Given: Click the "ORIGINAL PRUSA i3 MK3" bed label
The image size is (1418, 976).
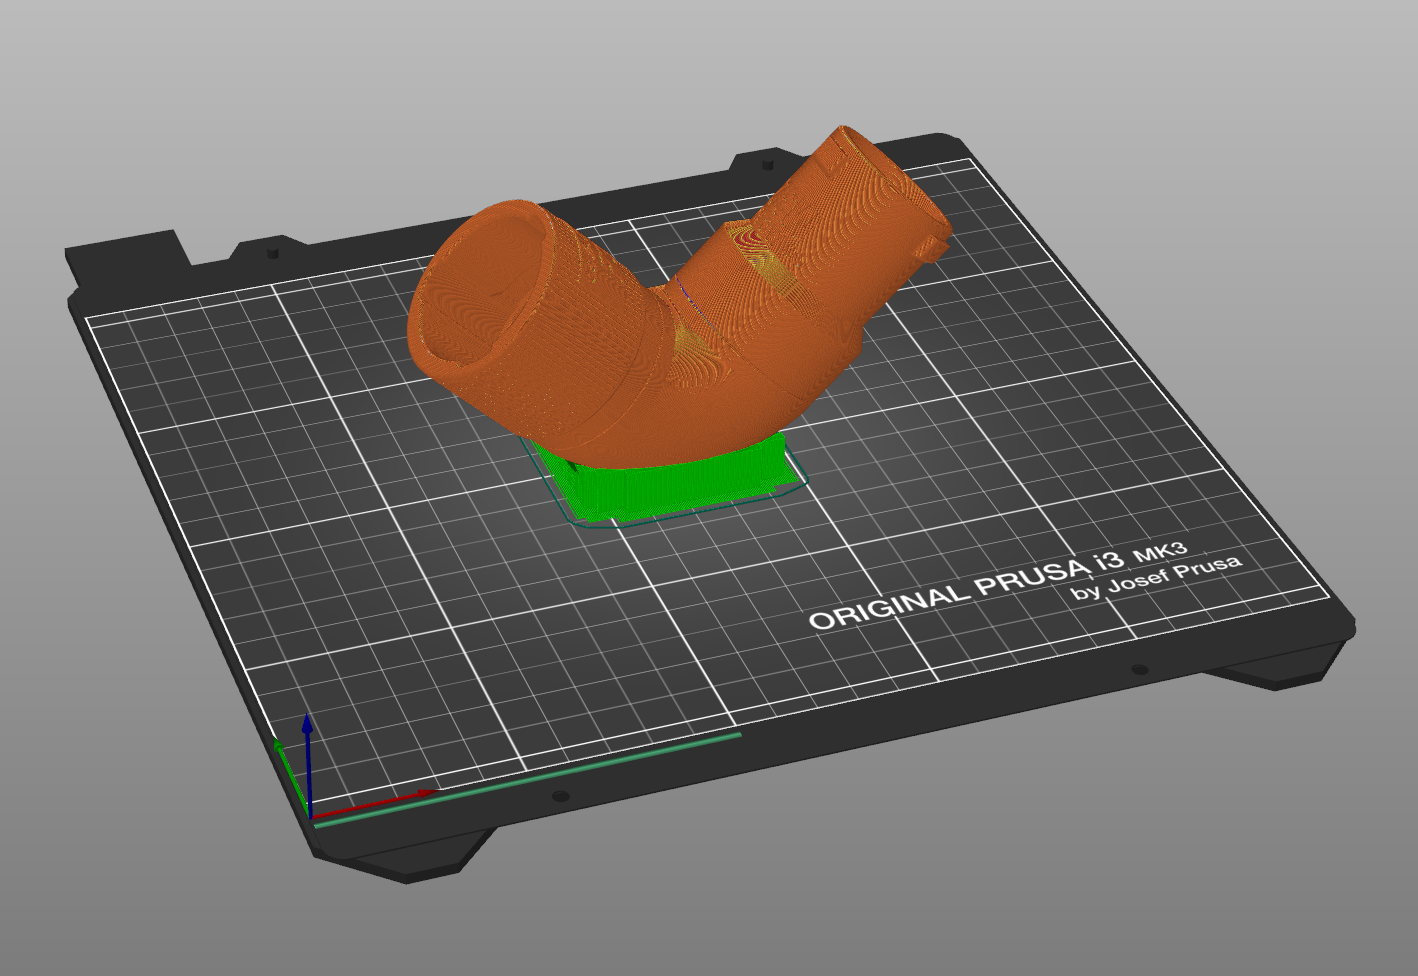Looking at the screenshot, I should 998,586.
